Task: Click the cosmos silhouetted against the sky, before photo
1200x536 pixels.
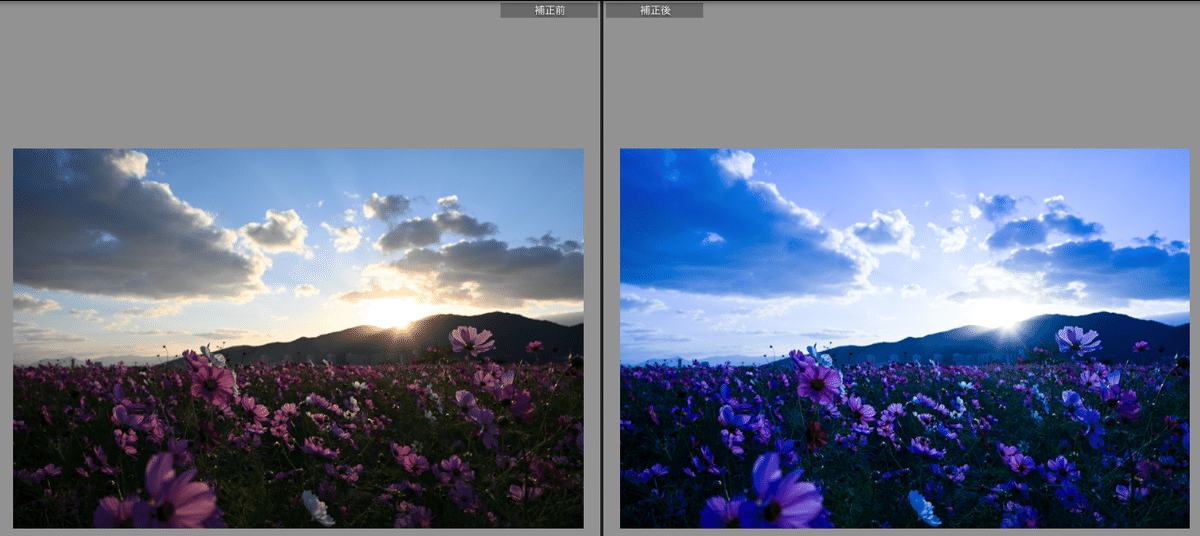Action: [470, 340]
